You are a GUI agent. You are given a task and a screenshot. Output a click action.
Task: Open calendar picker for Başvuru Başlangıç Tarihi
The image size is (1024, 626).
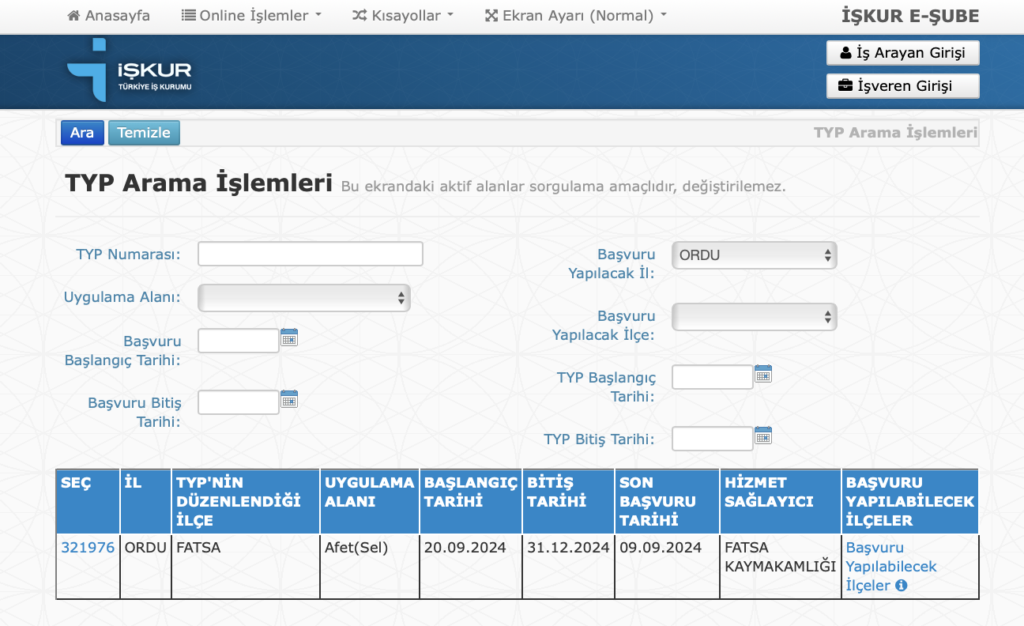[289, 338]
